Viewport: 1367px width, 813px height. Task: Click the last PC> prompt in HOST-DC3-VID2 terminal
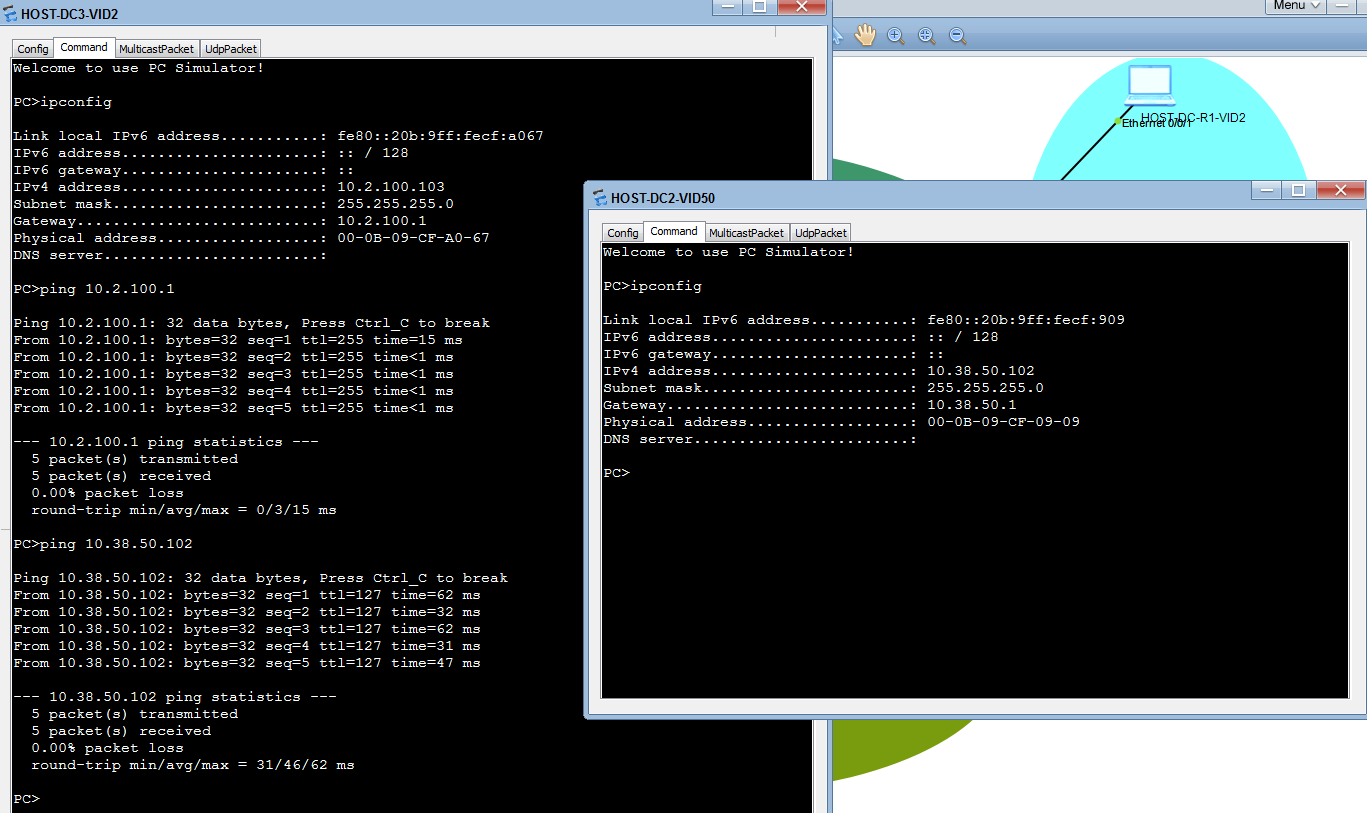coord(26,799)
